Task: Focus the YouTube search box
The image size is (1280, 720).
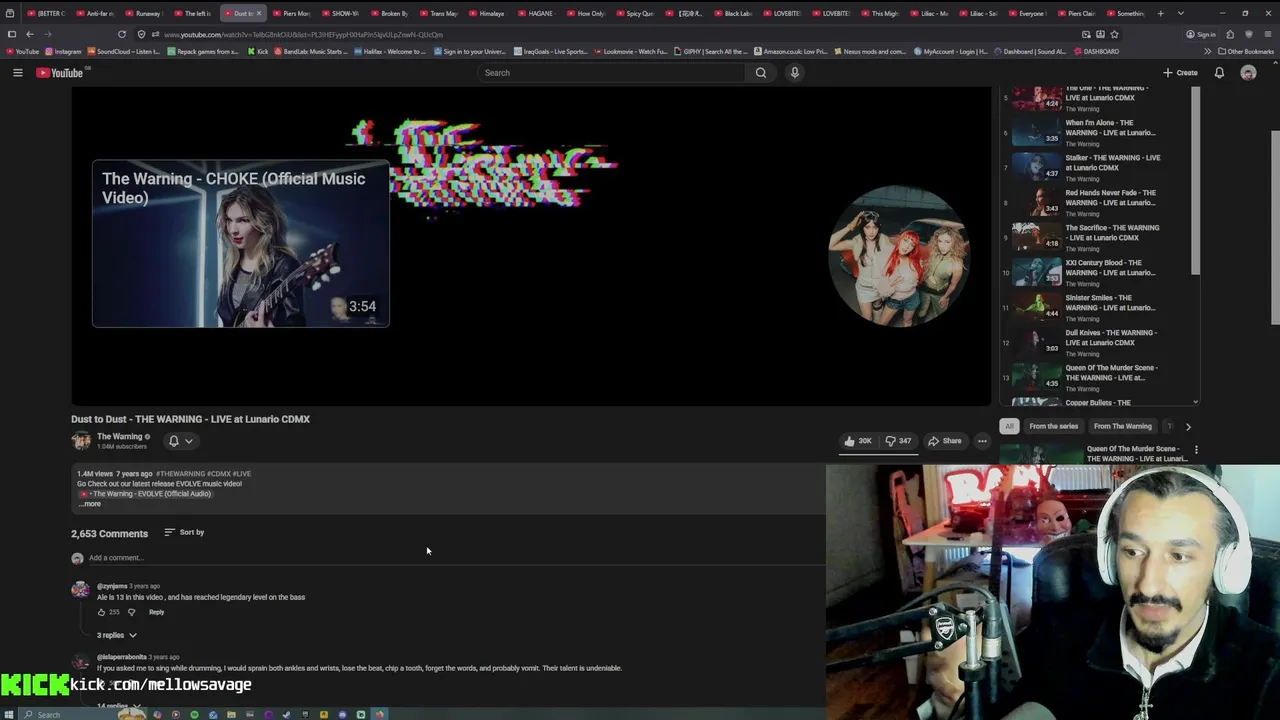Action: click(x=610, y=73)
